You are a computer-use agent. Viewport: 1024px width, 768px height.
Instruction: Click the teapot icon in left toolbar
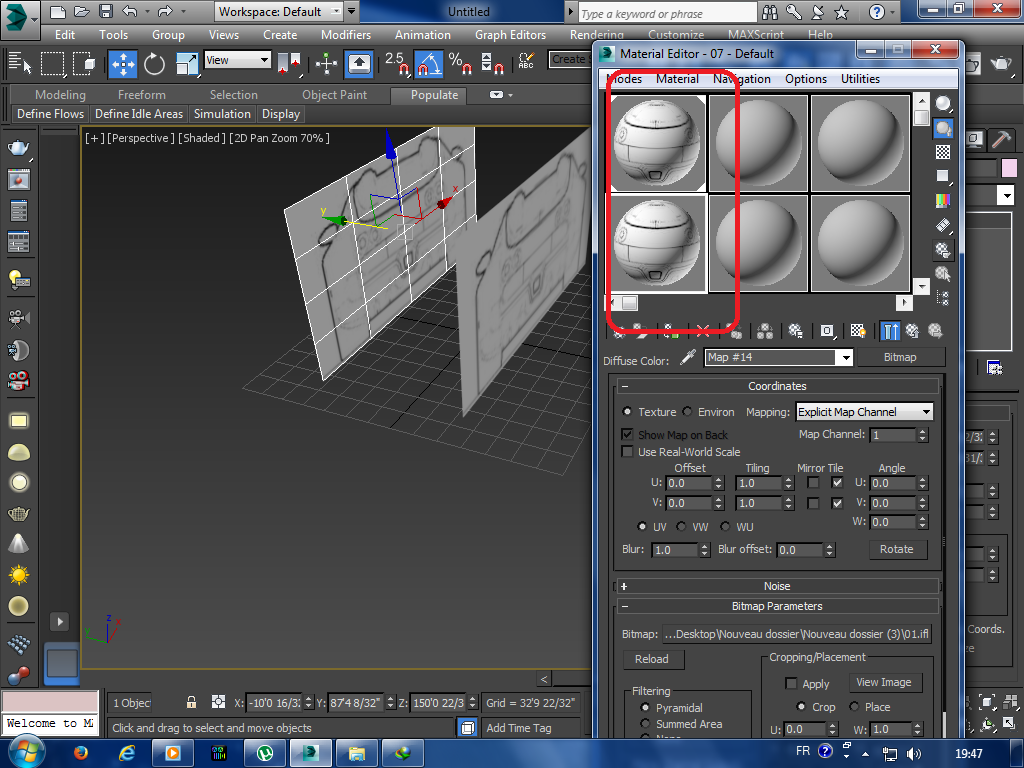coord(19,148)
